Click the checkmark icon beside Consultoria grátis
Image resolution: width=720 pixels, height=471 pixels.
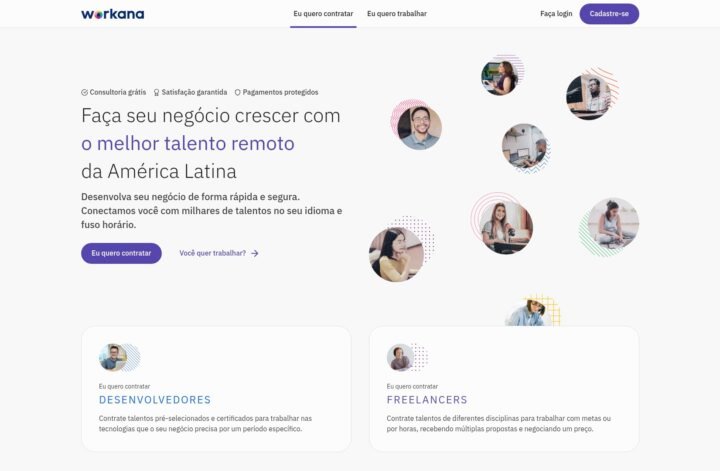tap(84, 92)
